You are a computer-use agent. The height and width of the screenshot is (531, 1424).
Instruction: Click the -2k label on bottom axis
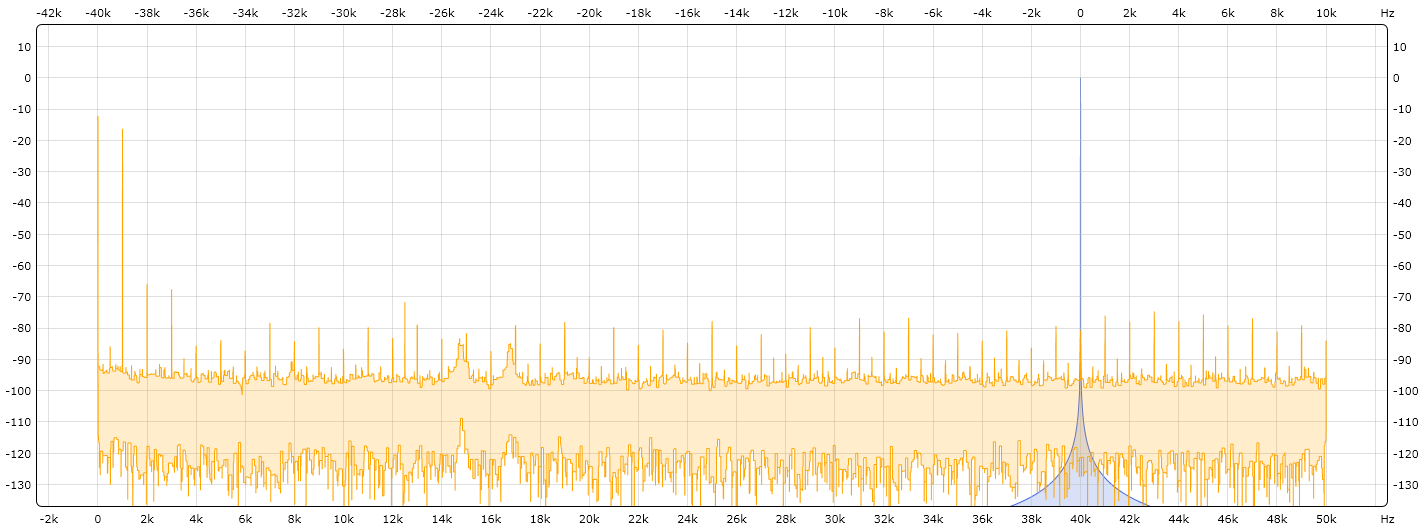(49, 519)
